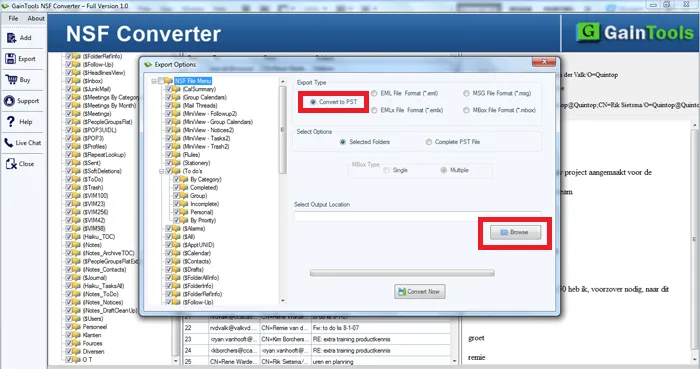Select the By Category) subfolder under To do's
Screen dimensions: 700x369
point(205,179)
